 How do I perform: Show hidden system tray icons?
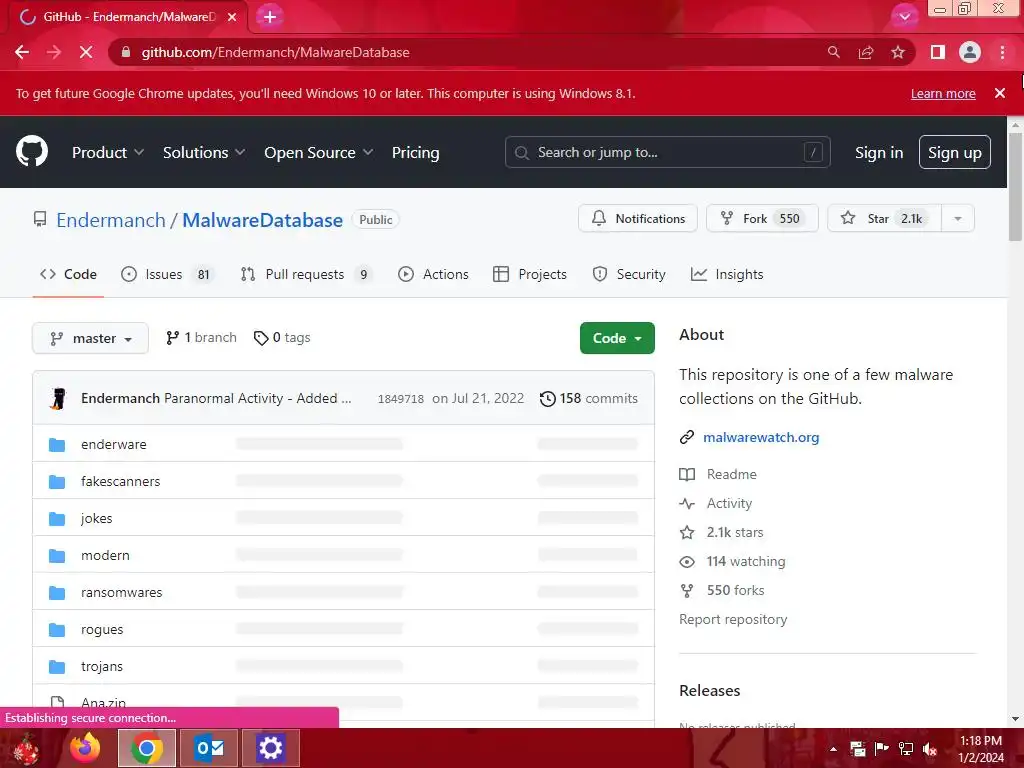coord(833,749)
